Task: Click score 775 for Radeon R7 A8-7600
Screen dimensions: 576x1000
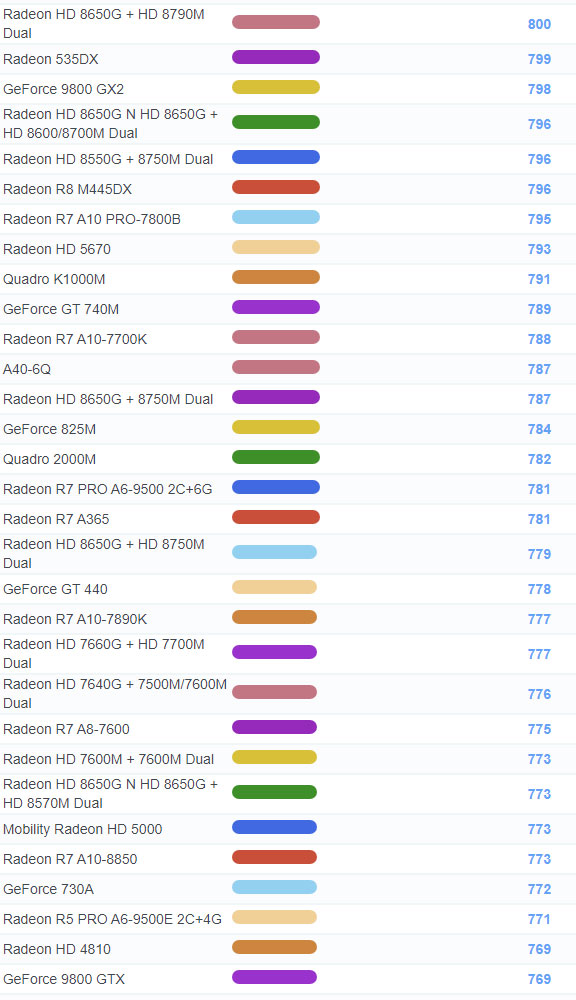Action: coord(539,729)
